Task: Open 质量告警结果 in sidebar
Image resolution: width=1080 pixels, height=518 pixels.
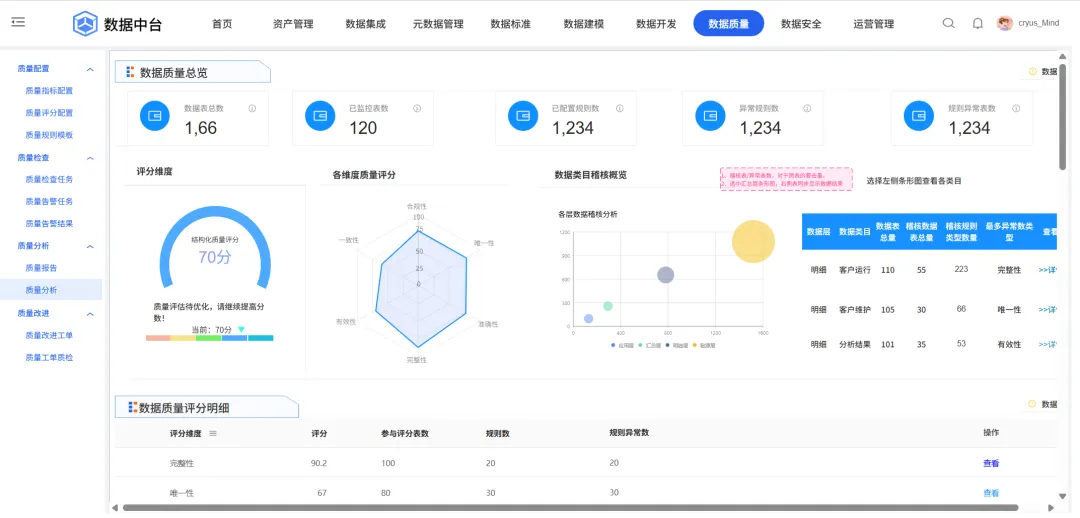Action: click(x=49, y=223)
